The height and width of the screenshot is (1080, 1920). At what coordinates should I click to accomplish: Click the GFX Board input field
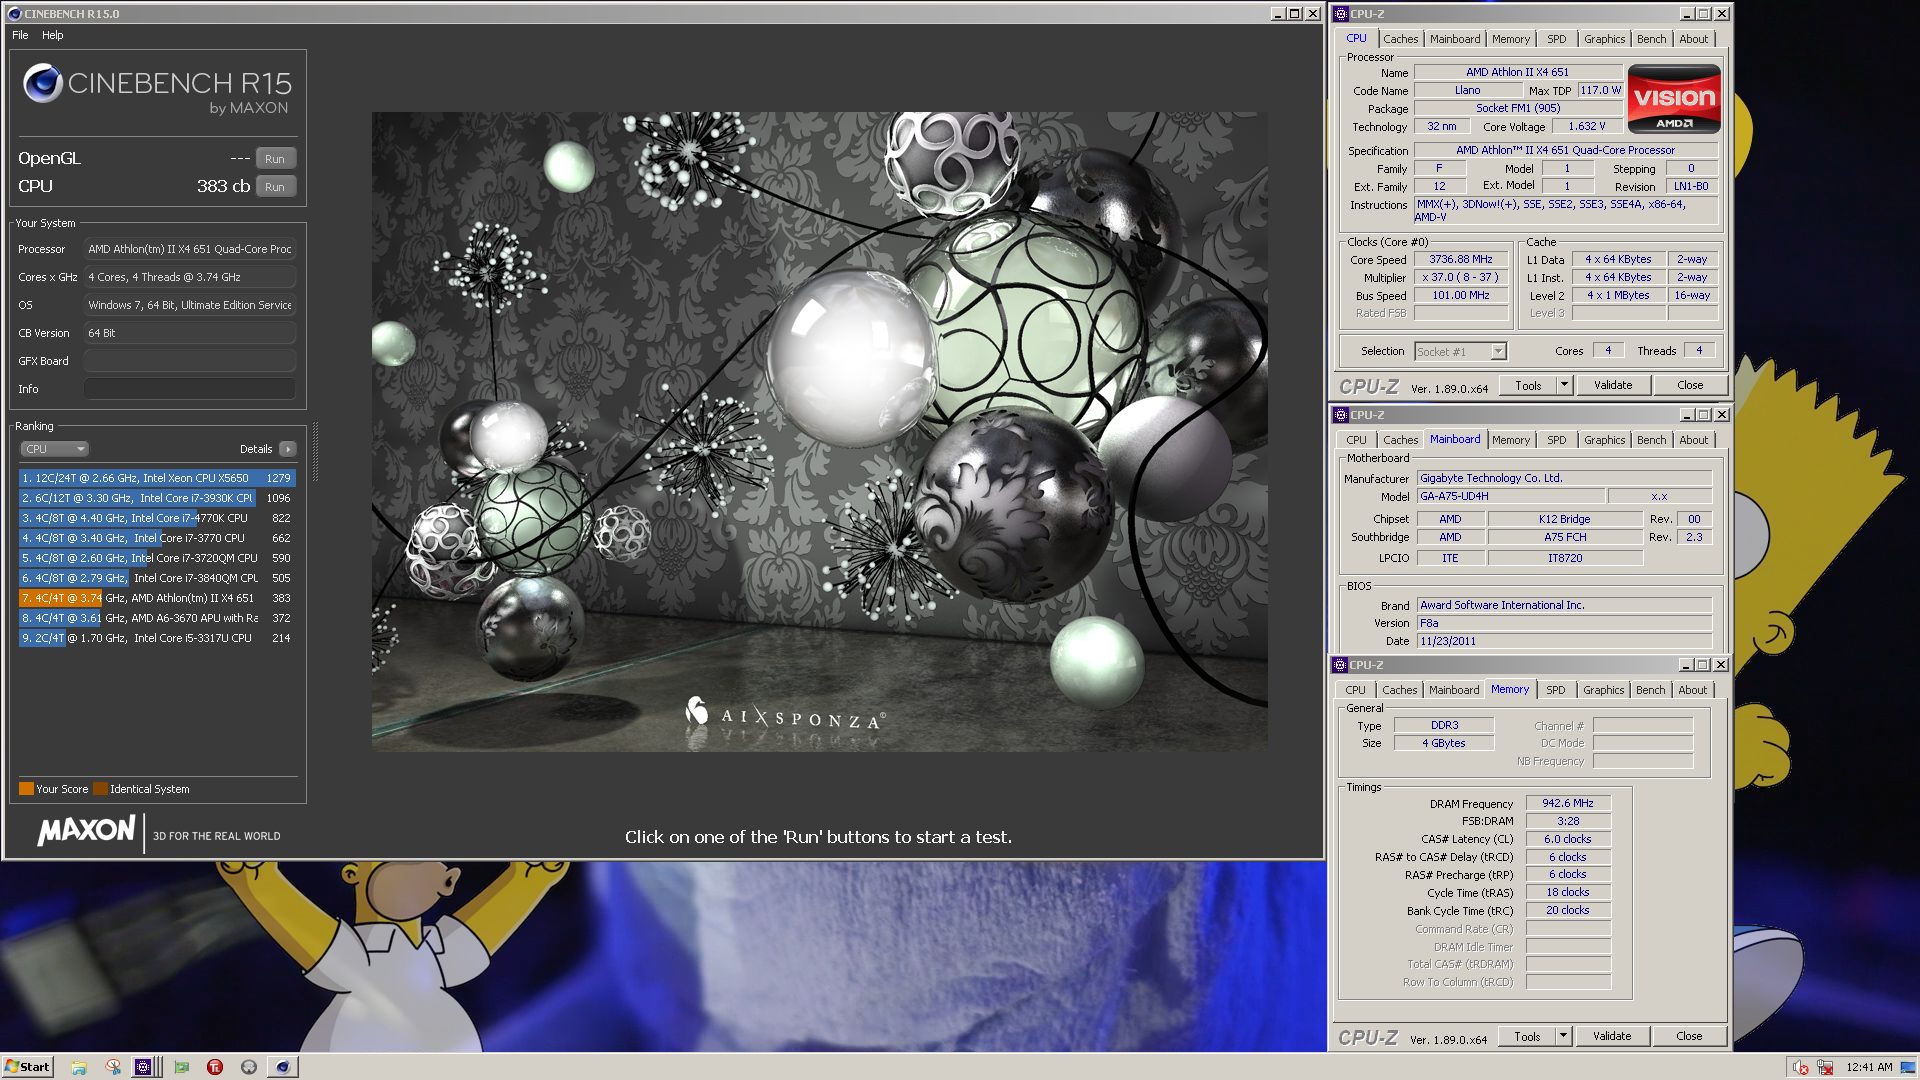[x=190, y=361]
